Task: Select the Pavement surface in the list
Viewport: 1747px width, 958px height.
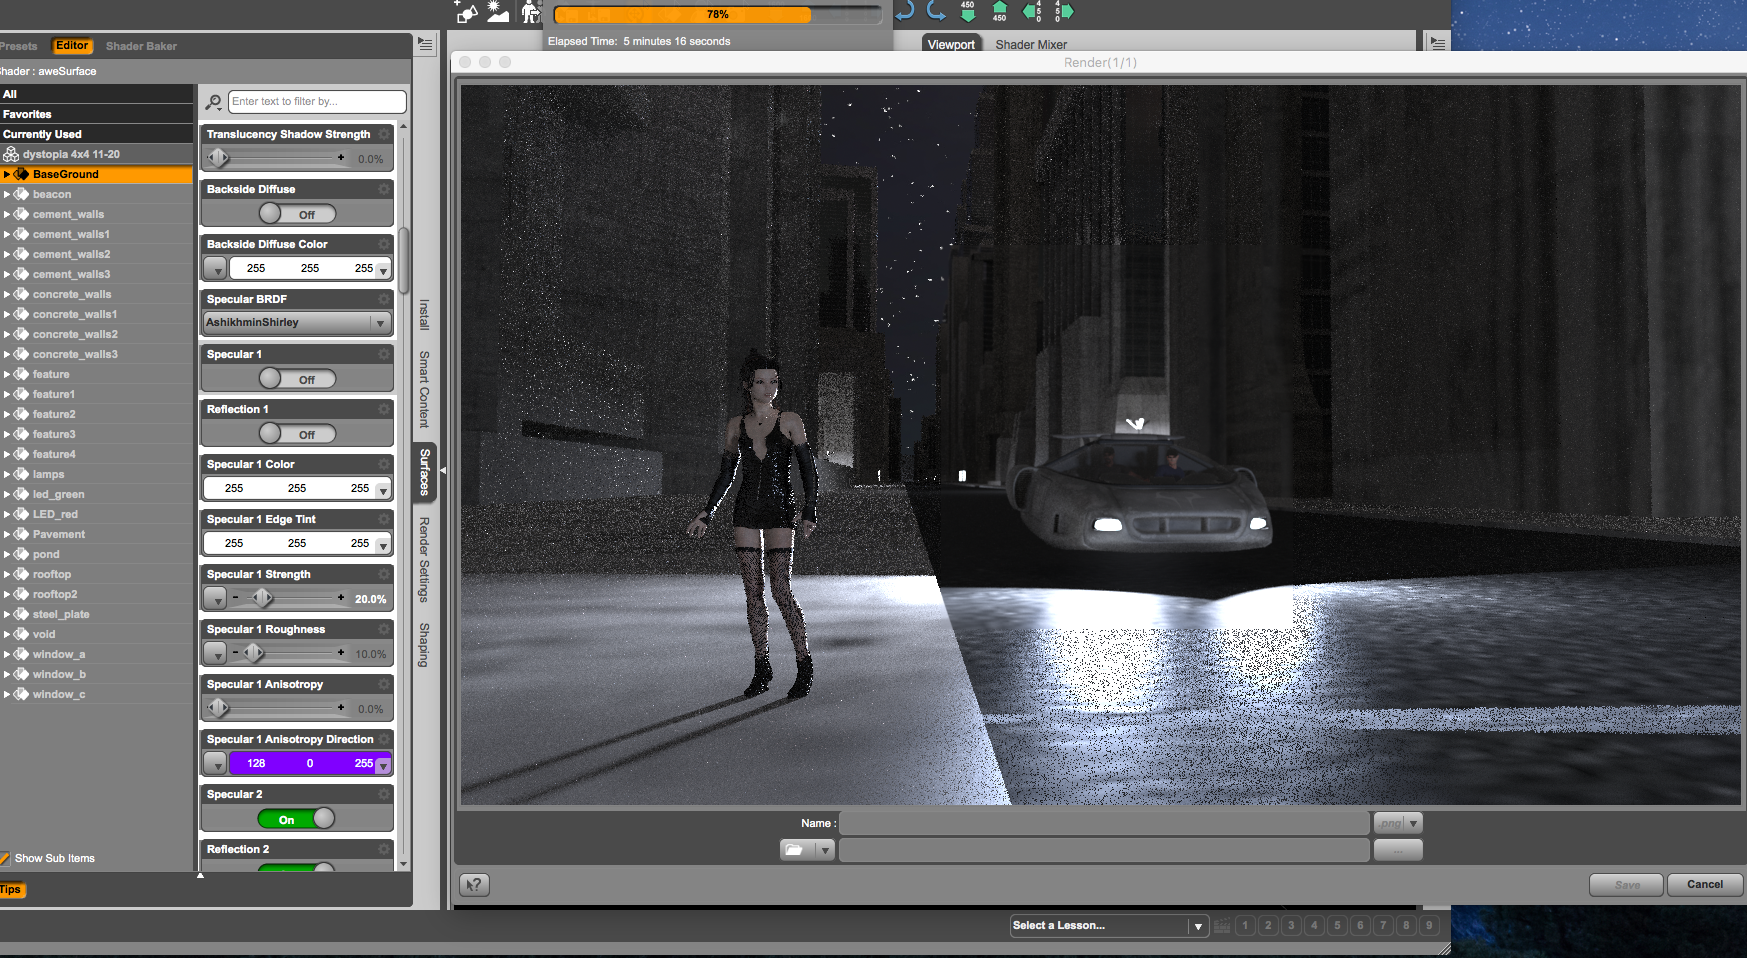Action: pos(59,534)
